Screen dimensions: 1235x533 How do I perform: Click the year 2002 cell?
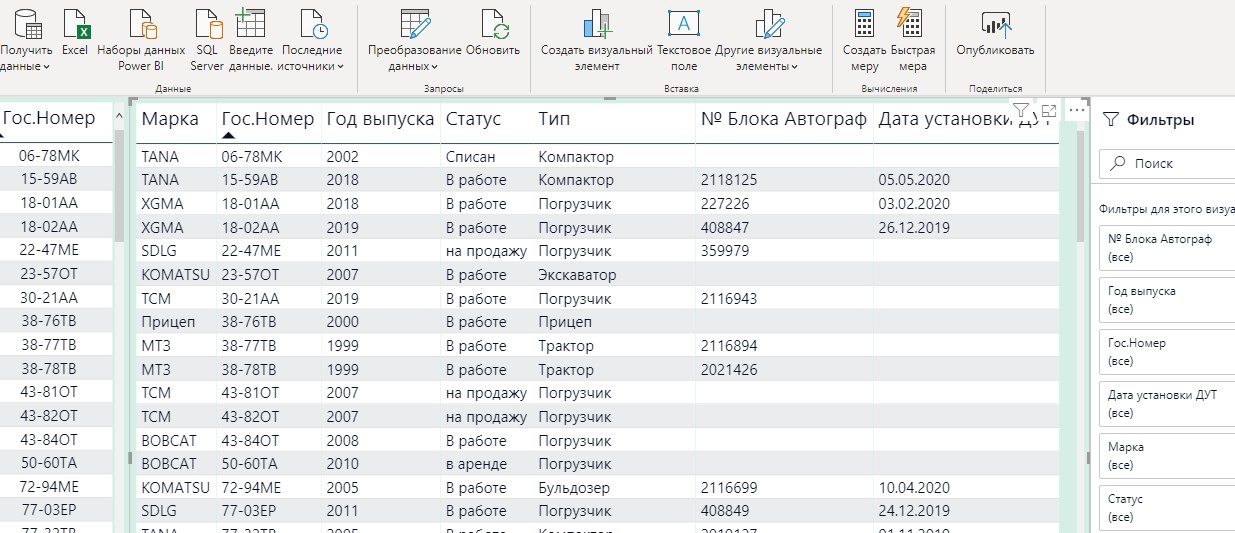(x=342, y=157)
